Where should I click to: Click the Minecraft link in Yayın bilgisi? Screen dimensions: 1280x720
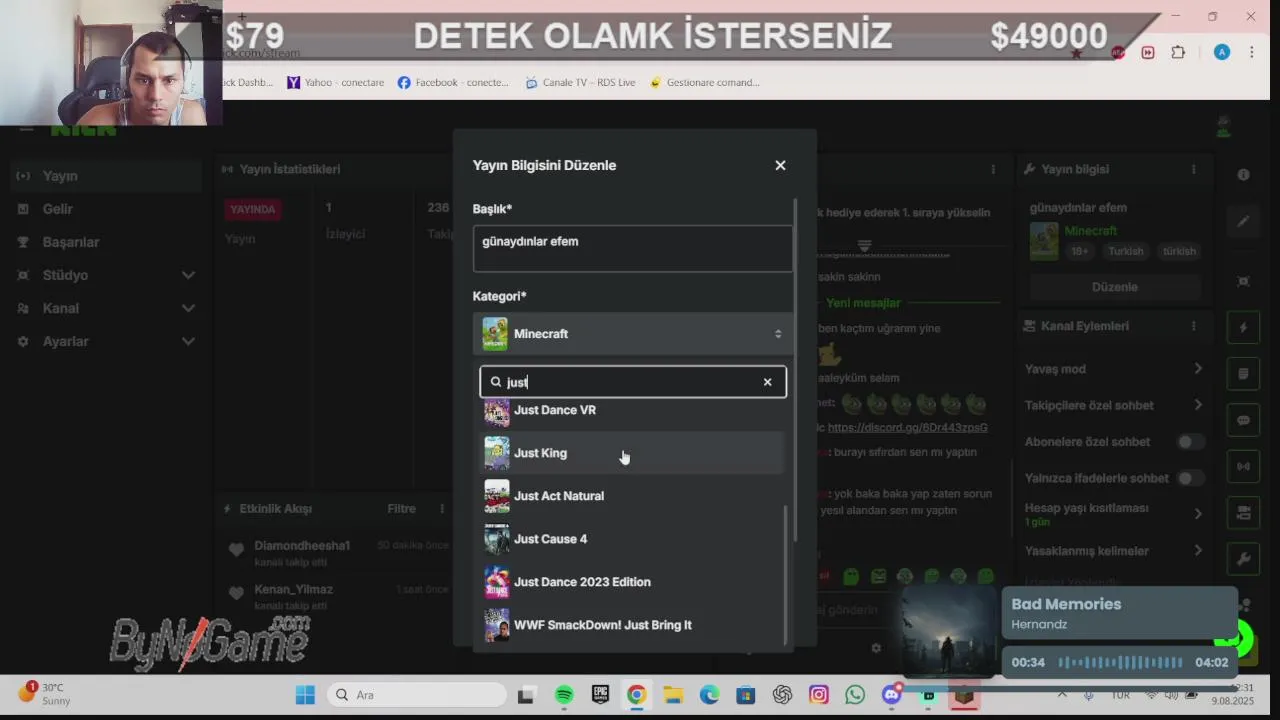pyautogui.click(x=1090, y=231)
